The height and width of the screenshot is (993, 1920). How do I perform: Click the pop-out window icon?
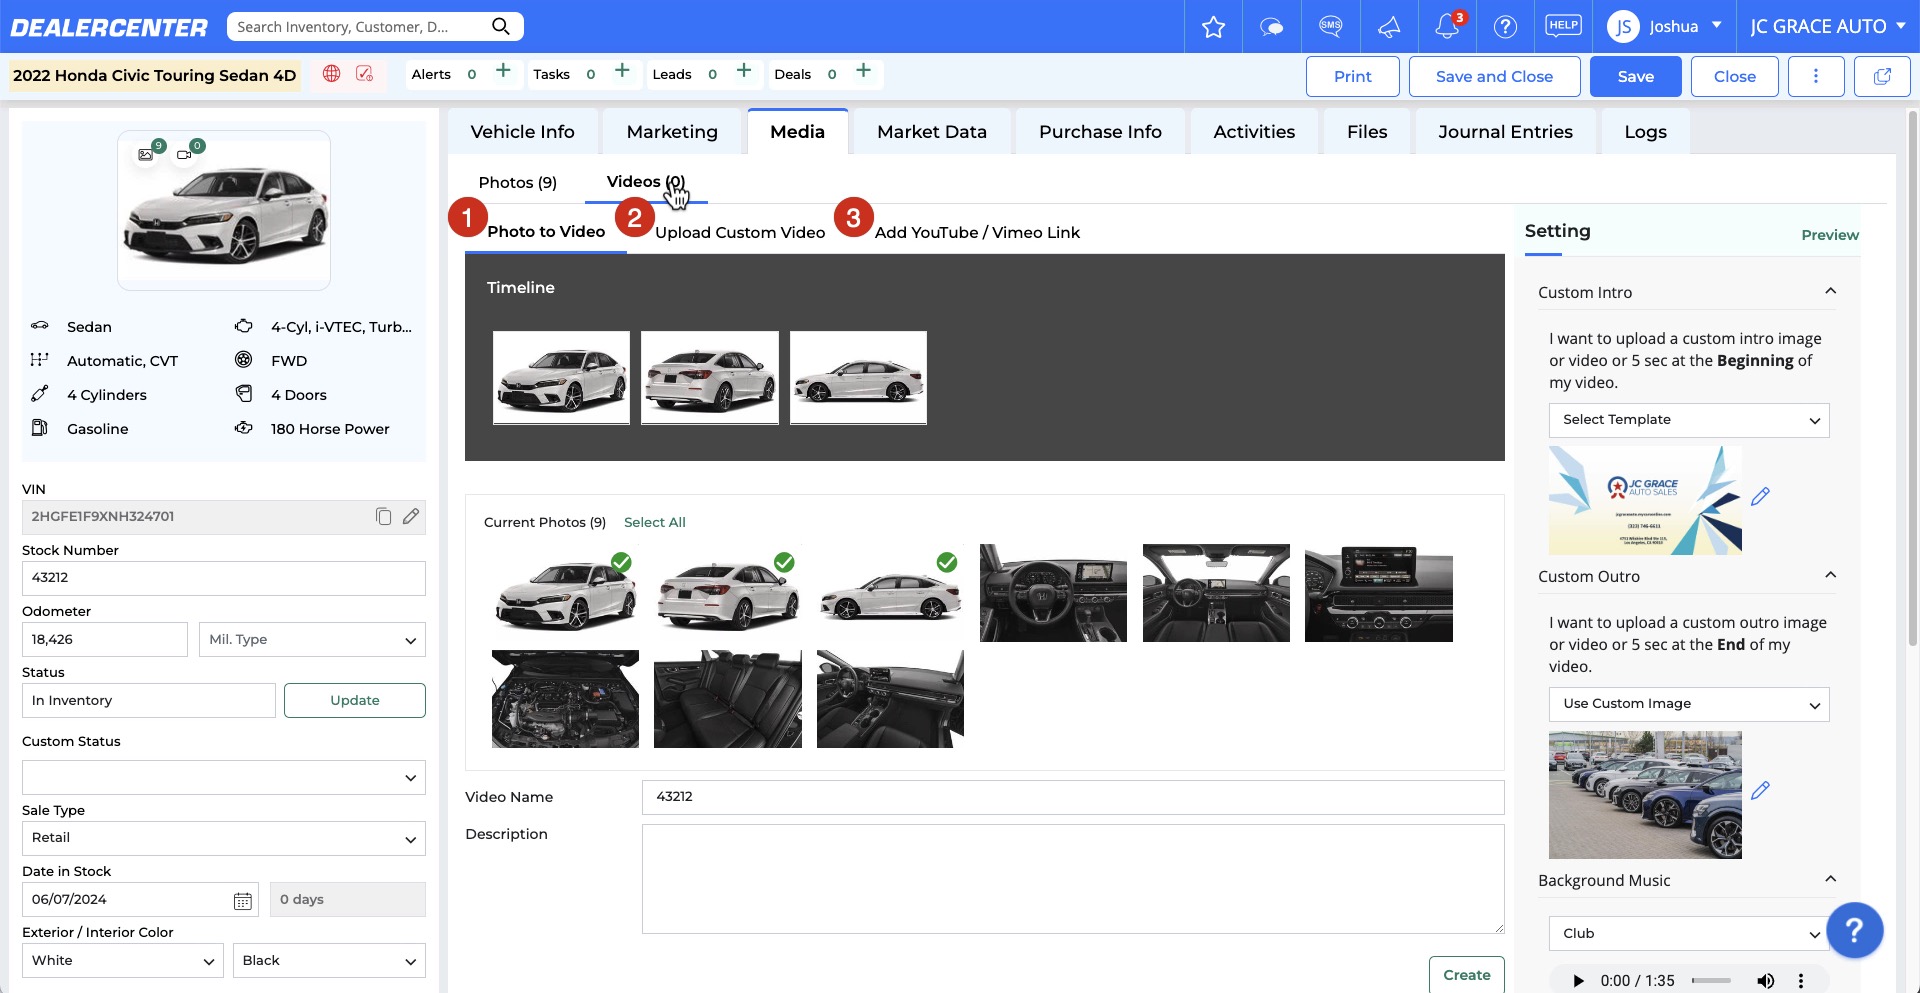coord(1882,77)
